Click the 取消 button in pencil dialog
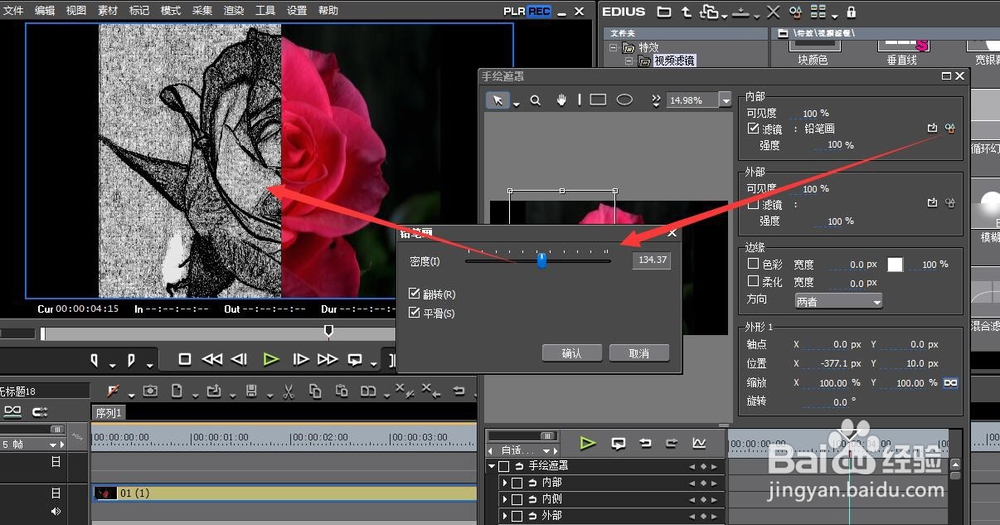The height and width of the screenshot is (525, 1000). (639, 353)
